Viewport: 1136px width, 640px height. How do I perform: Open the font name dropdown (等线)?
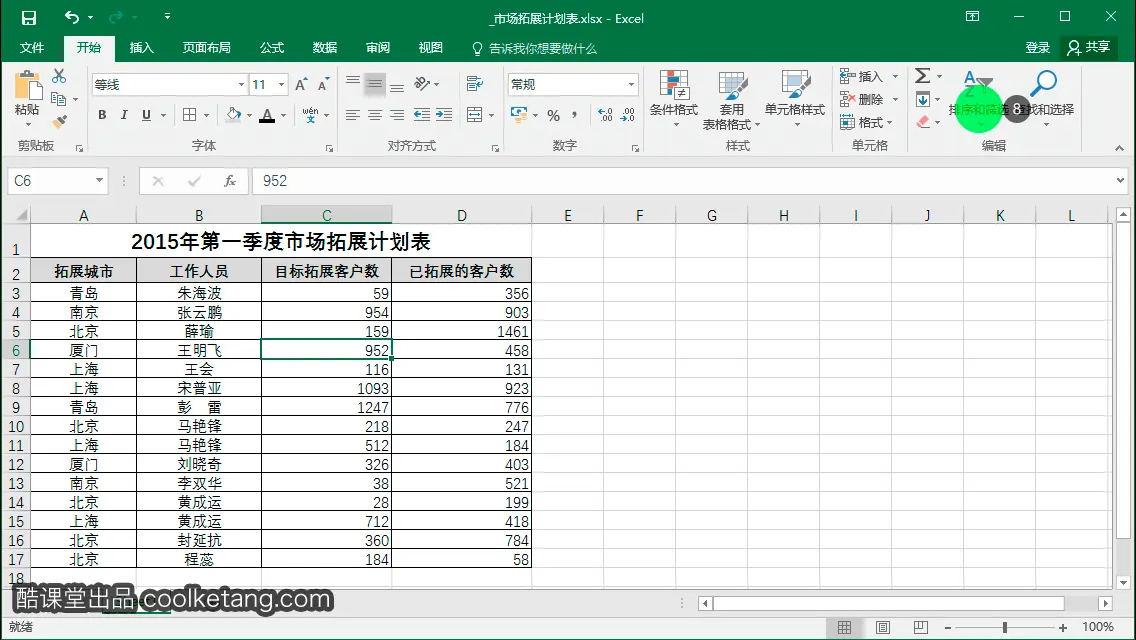point(241,85)
